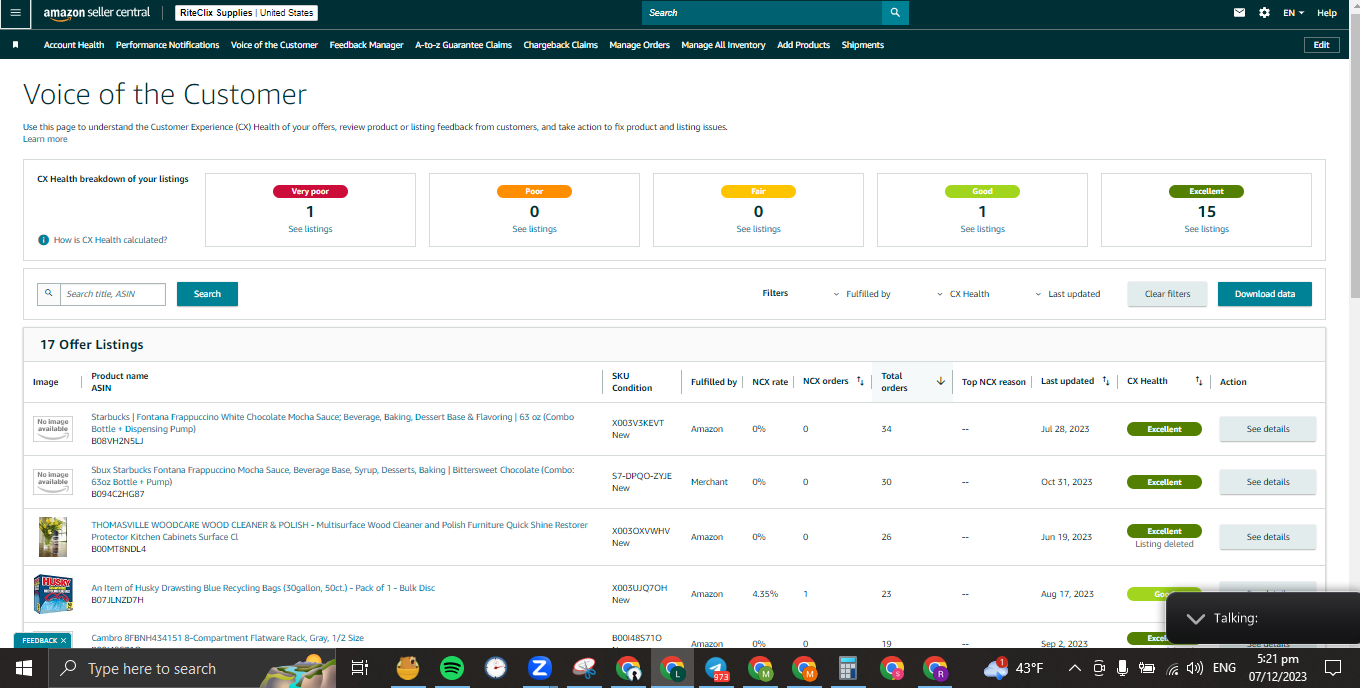The height and width of the screenshot is (688, 1360).
Task: Click the teal Search button
Action: pyautogui.click(x=207, y=294)
